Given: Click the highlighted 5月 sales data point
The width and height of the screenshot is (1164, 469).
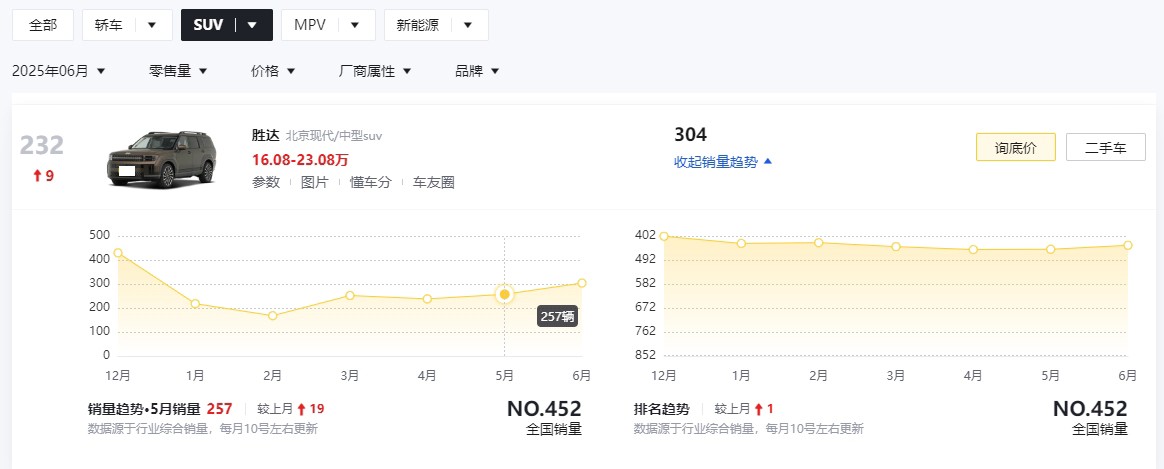Looking at the screenshot, I should 505,295.
